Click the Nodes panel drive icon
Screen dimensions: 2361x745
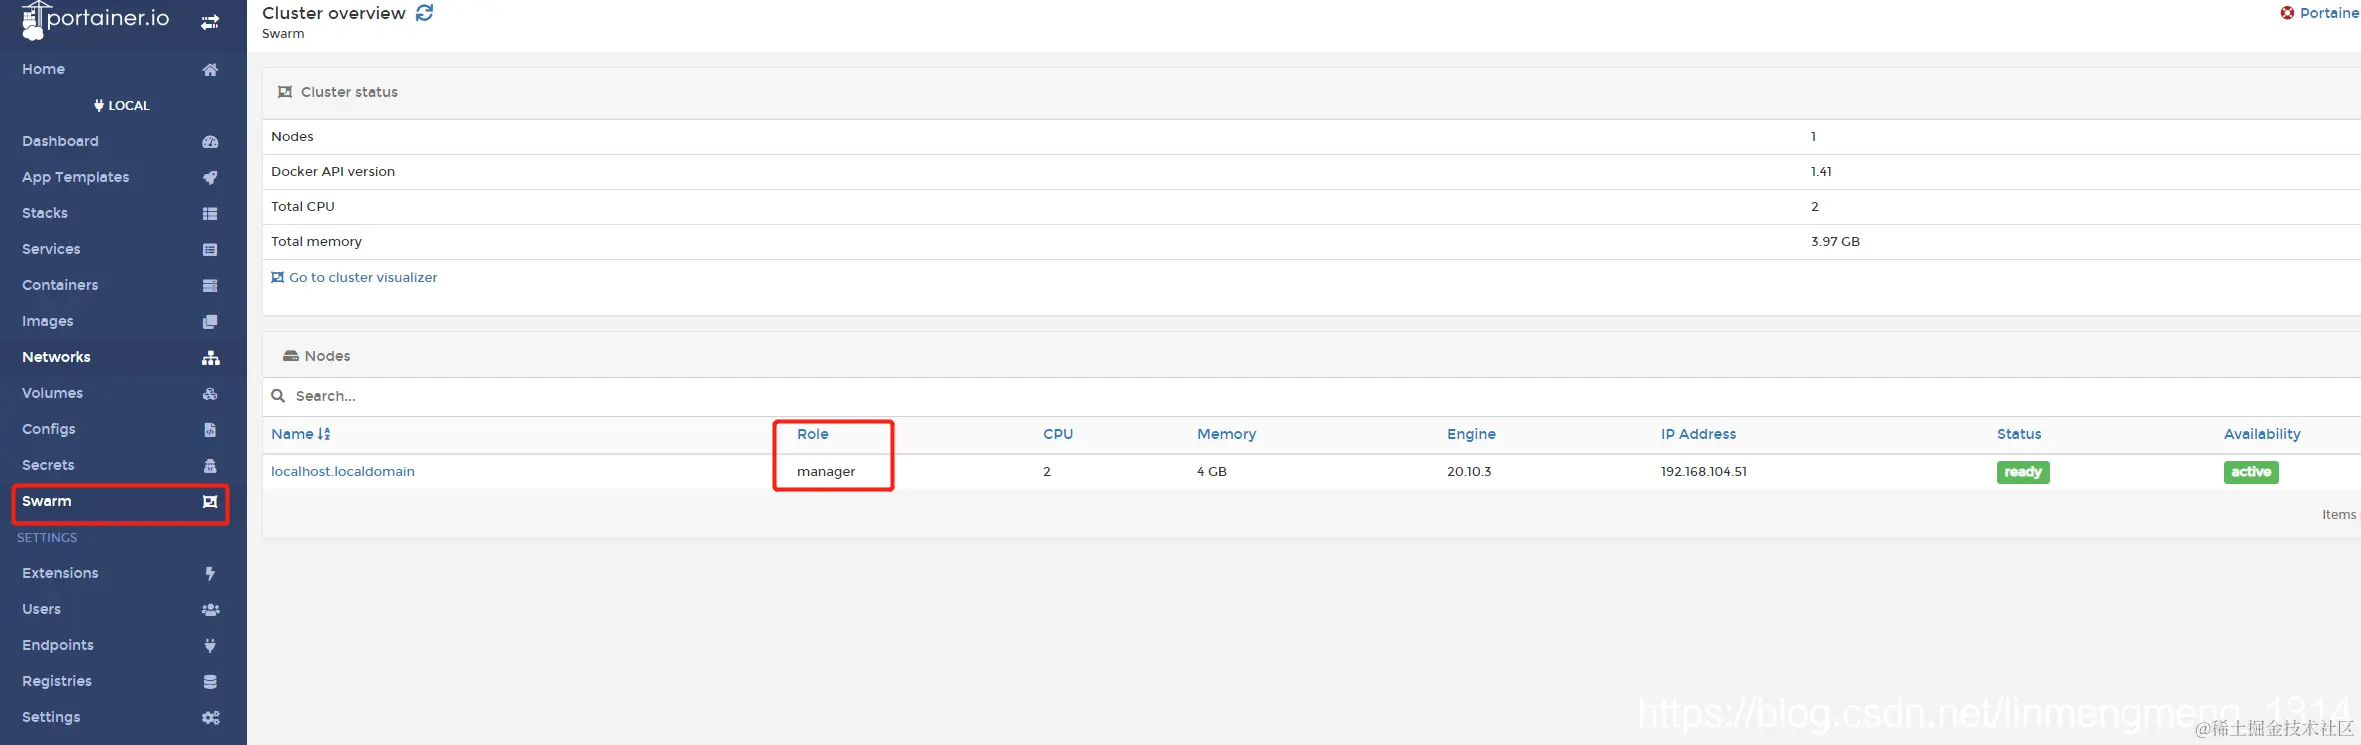[x=291, y=356]
